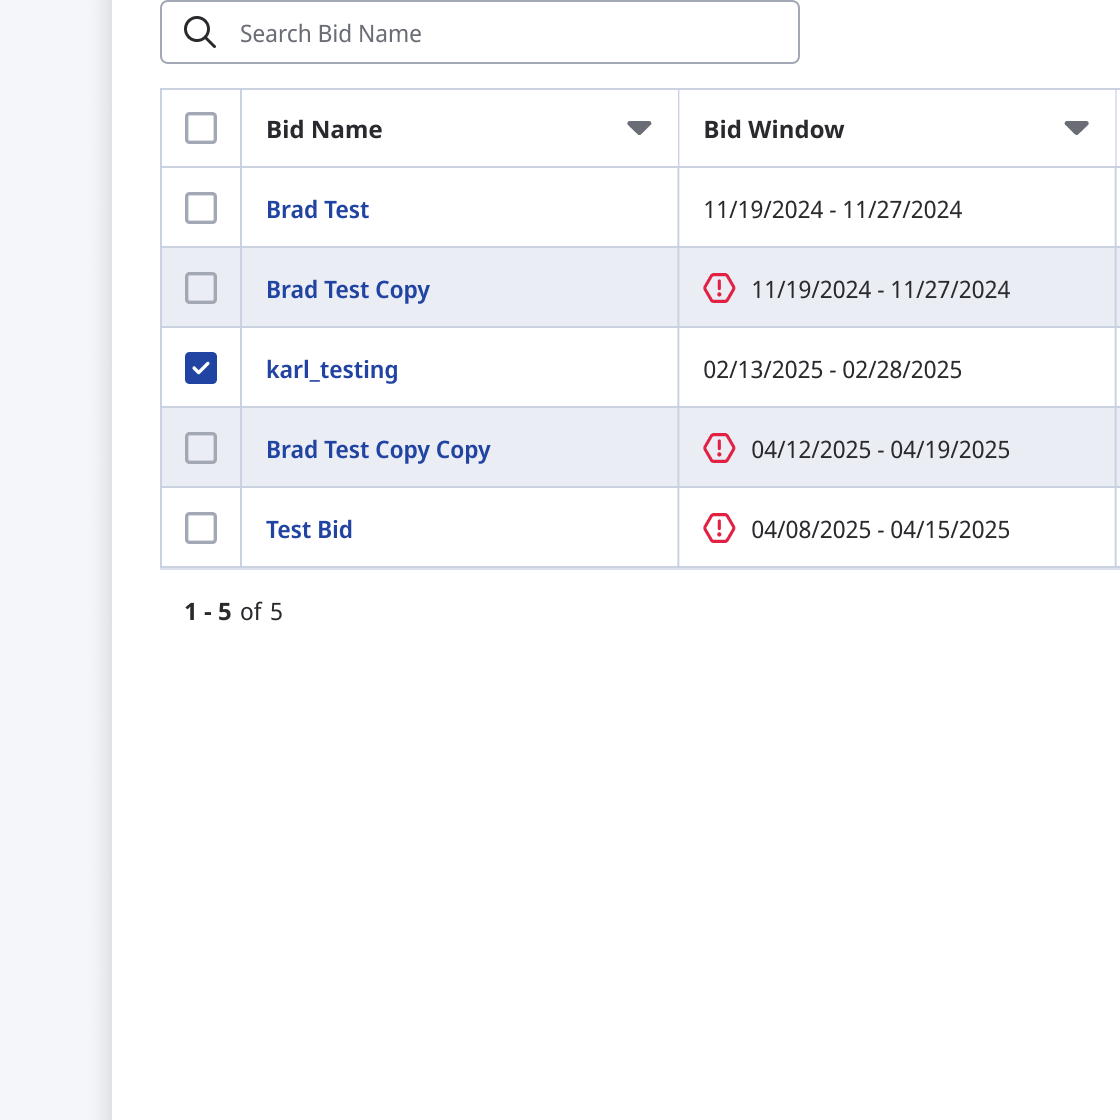The height and width of the screenshot is (1120, 1120).
Task: Check the Brad Test Copy row checkbox
Action: tap(201, 289)
